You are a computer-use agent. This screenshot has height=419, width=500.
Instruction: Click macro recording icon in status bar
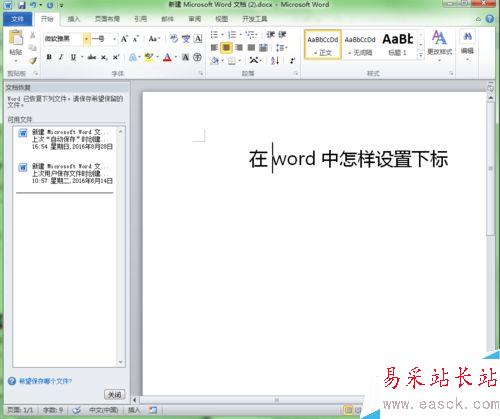coord(153,410)
